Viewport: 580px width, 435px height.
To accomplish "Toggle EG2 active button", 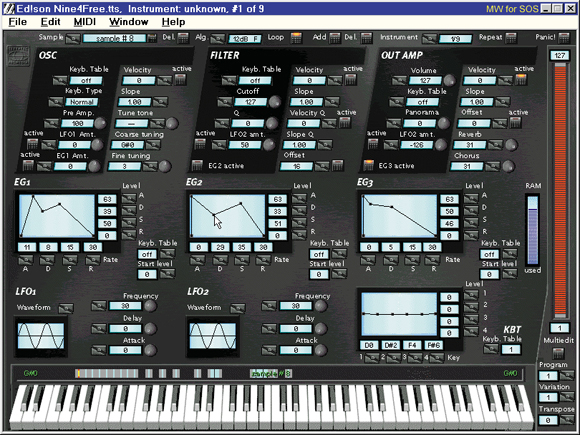I will tap(197, 165).
